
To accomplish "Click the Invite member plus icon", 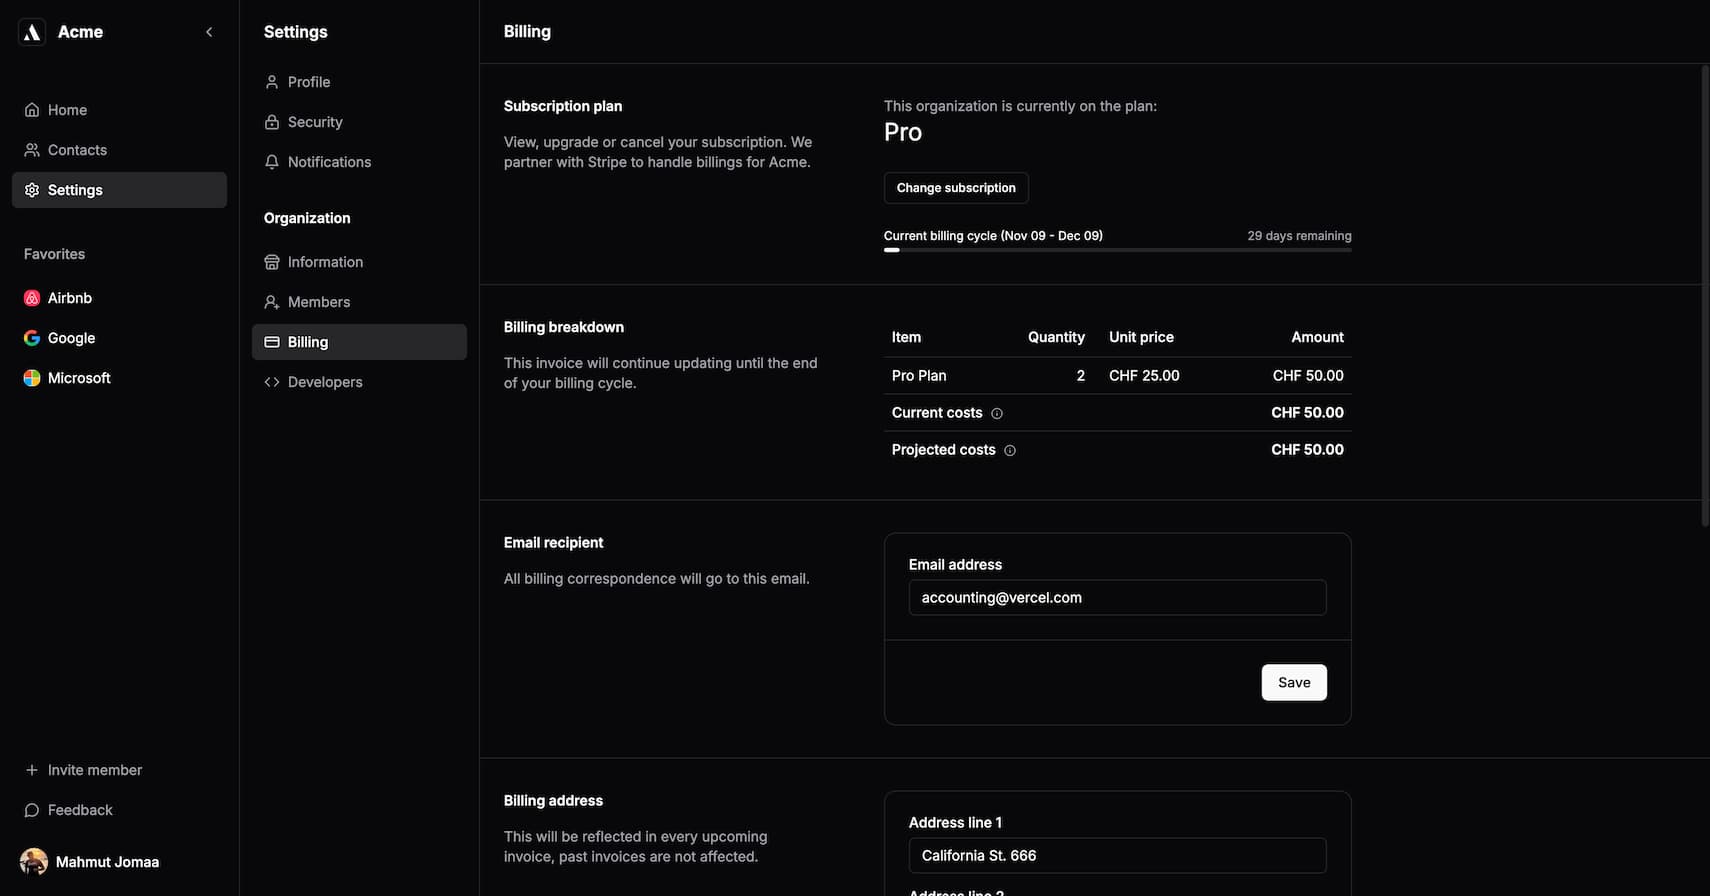I will click(x=32, y=770).
